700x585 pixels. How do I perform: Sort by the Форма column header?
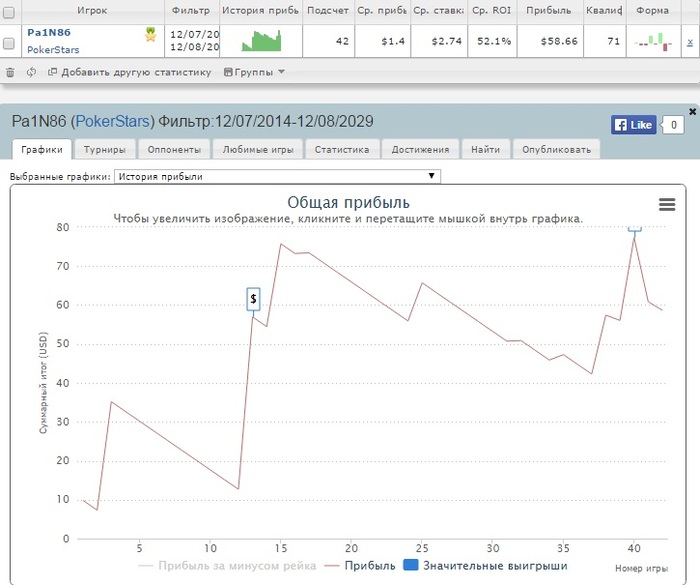point(653,10)
